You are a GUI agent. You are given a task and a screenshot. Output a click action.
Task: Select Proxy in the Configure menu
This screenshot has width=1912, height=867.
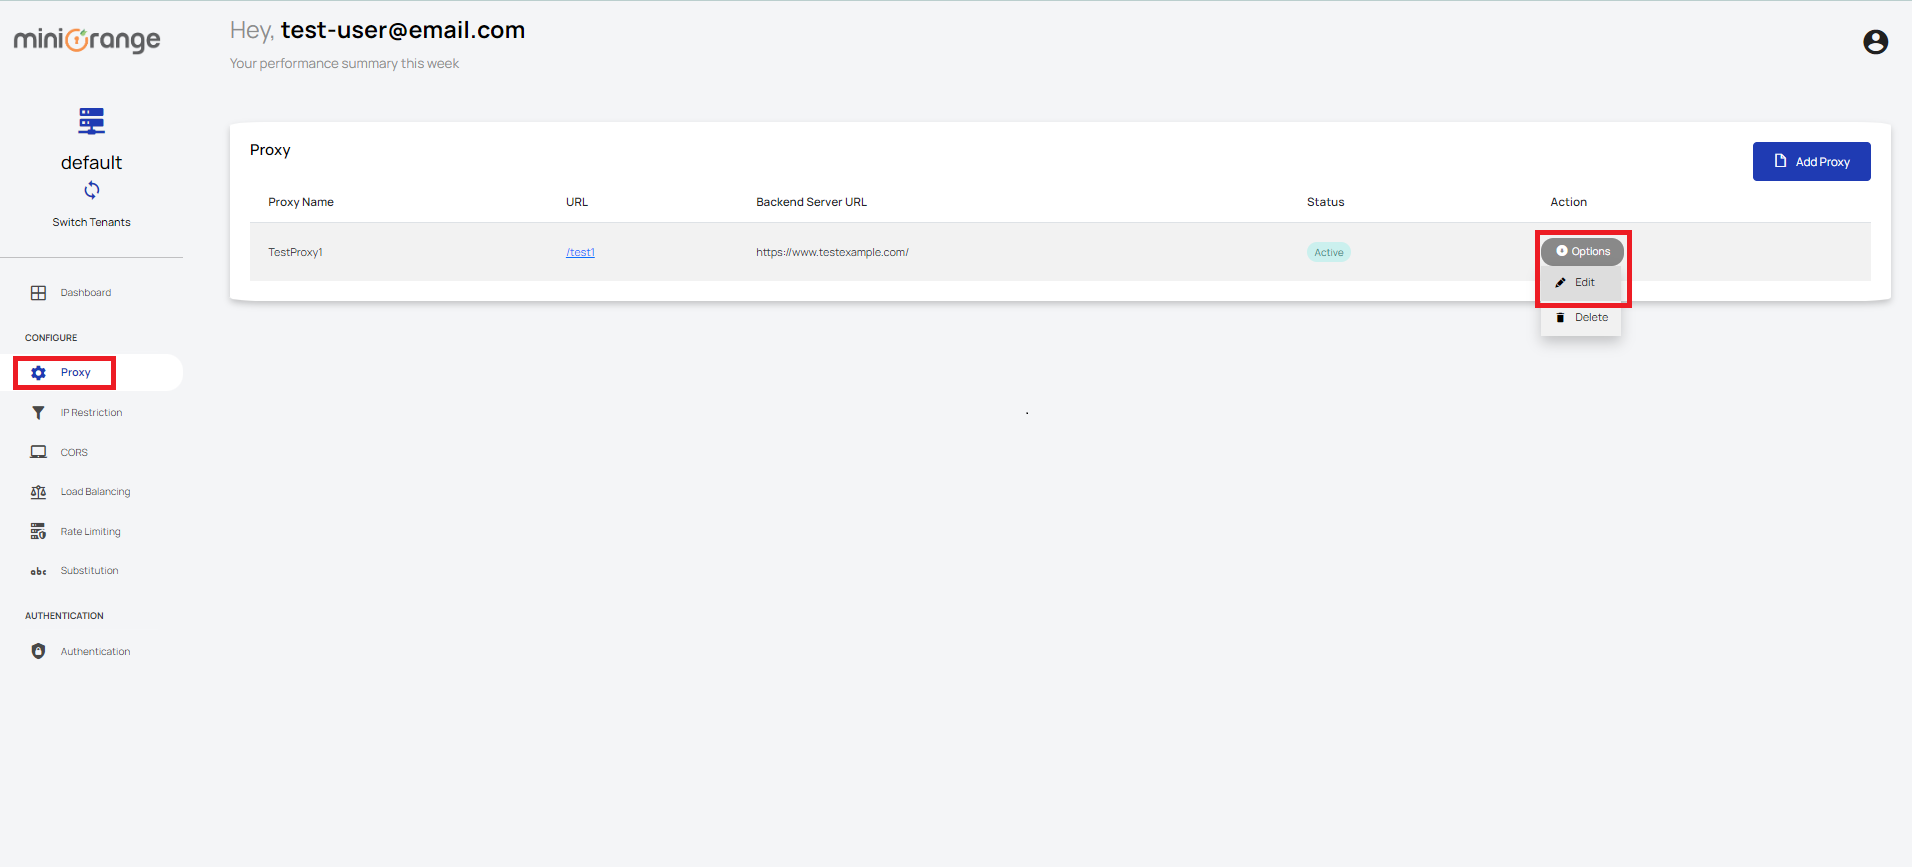pyautogui.click(x=75, y=373)
